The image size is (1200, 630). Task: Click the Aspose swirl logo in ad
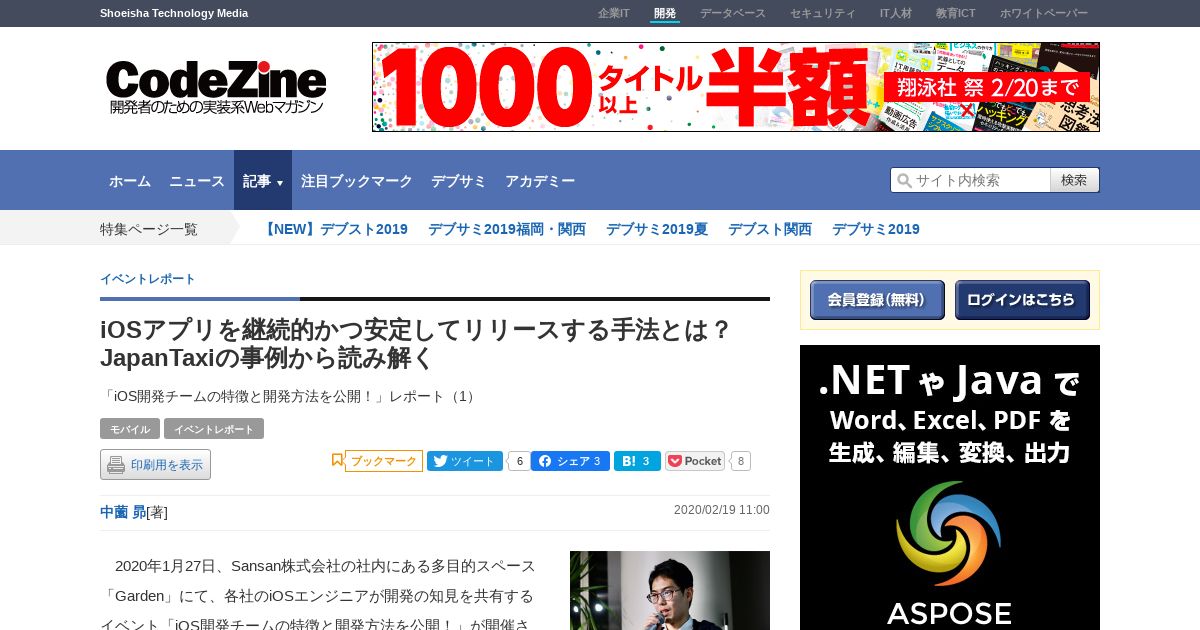(x=949, y=535)
